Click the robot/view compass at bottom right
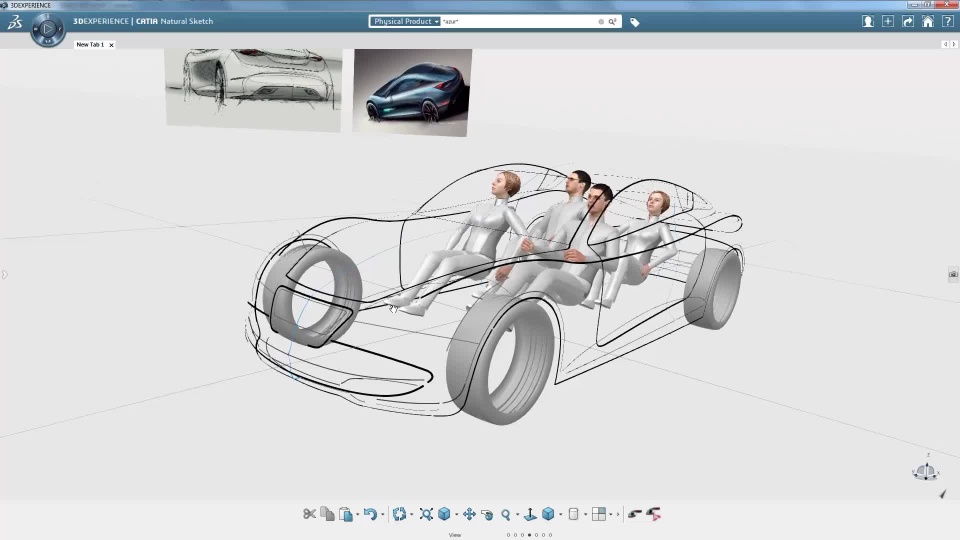 click(x=926, y=471)
